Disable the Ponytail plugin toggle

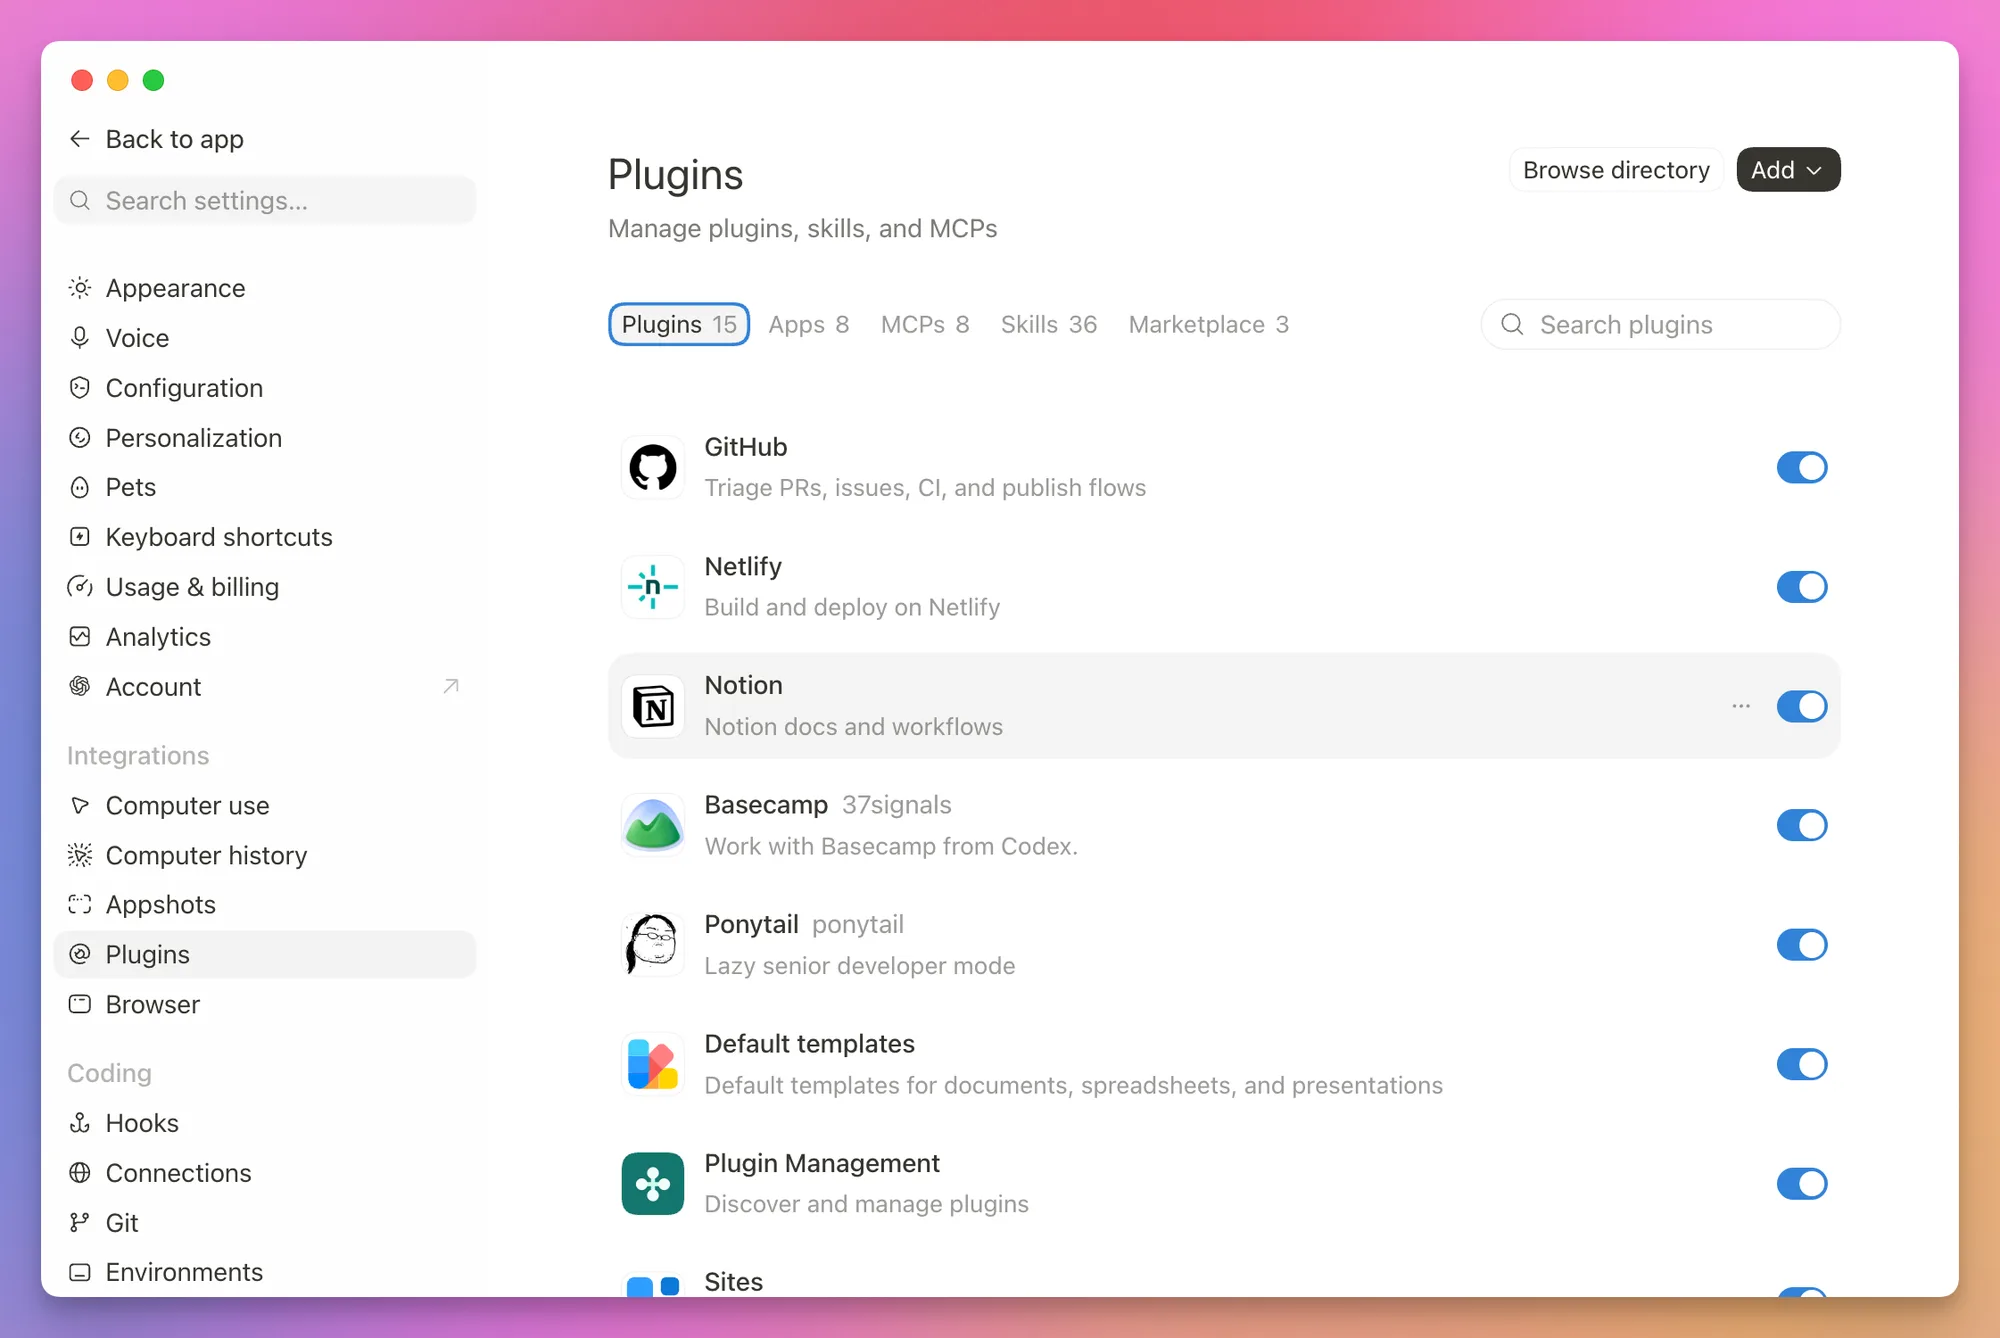[1802, 945]
